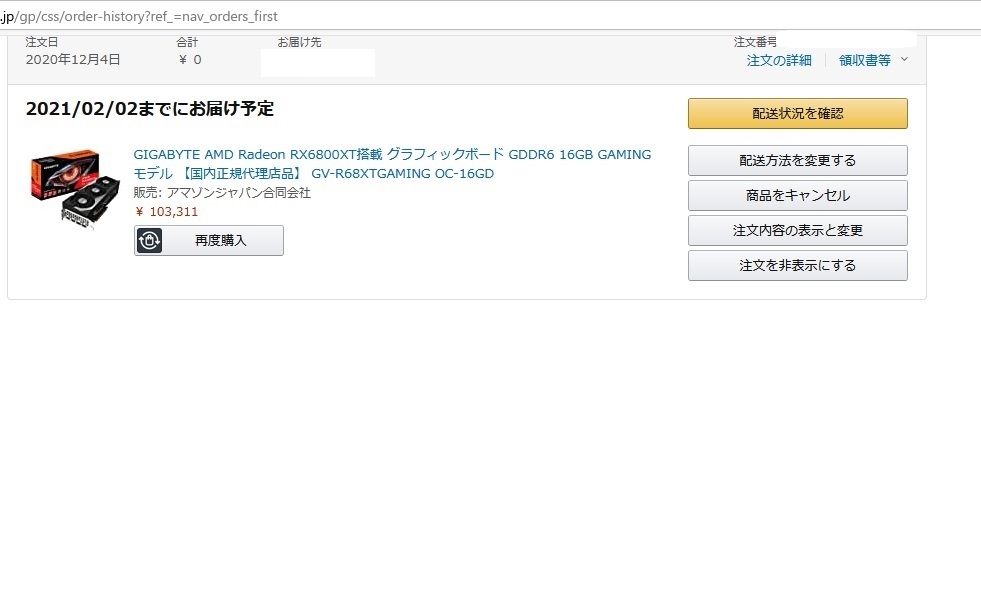Image resolution: width=981 pixels, height=589 pixels.
Task: Click the 再度購入 button label
Action: click(220, 241)
